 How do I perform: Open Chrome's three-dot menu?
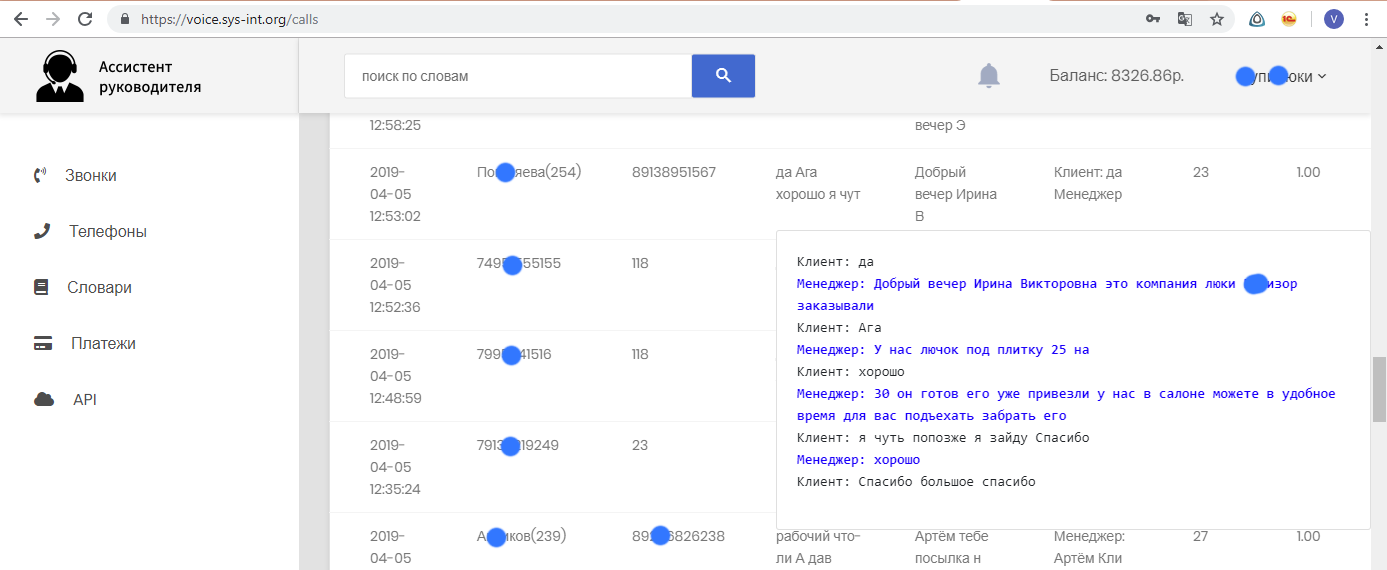[x=1366, y=19]
